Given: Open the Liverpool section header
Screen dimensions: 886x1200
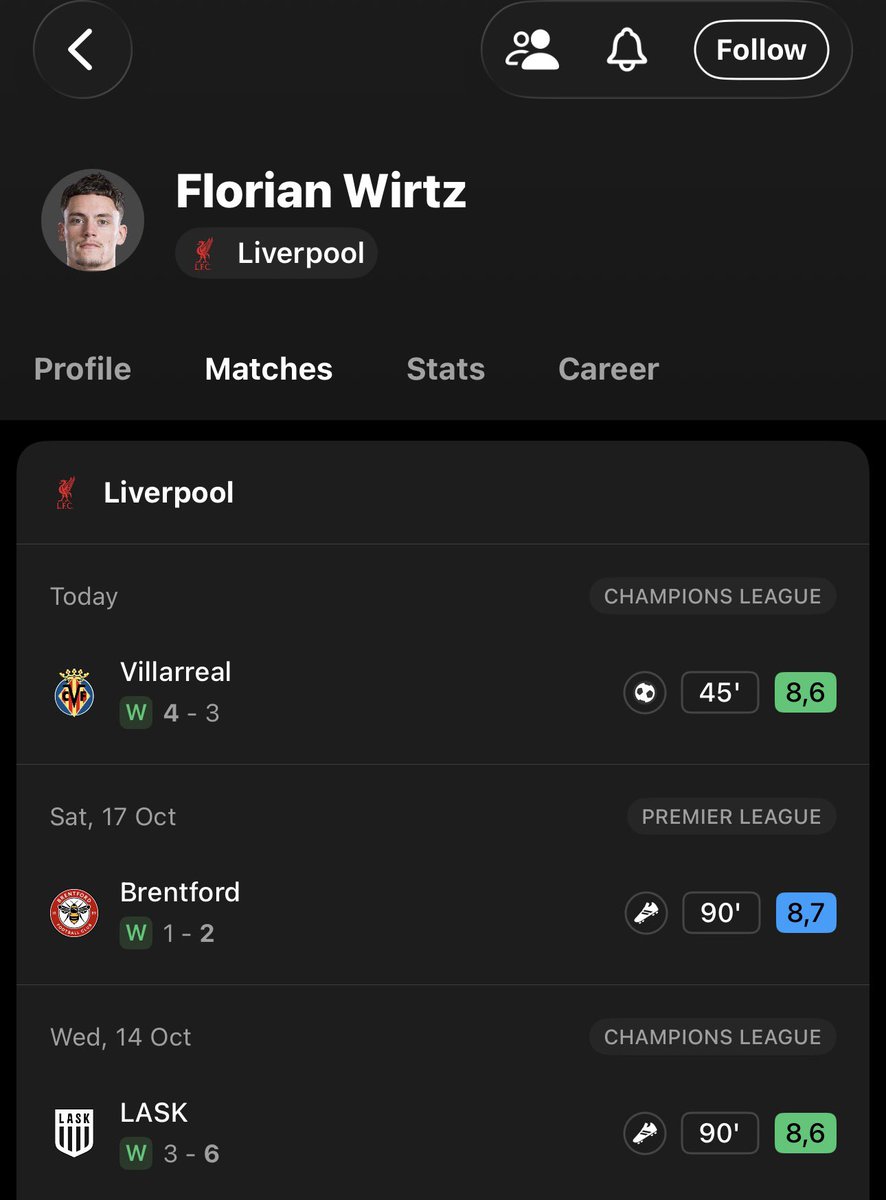Looking at the screenshot, I should point(443,493).
